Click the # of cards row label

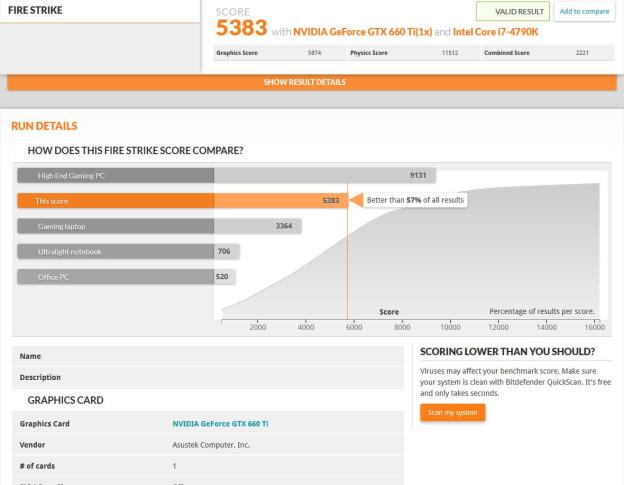pos(37,466)
